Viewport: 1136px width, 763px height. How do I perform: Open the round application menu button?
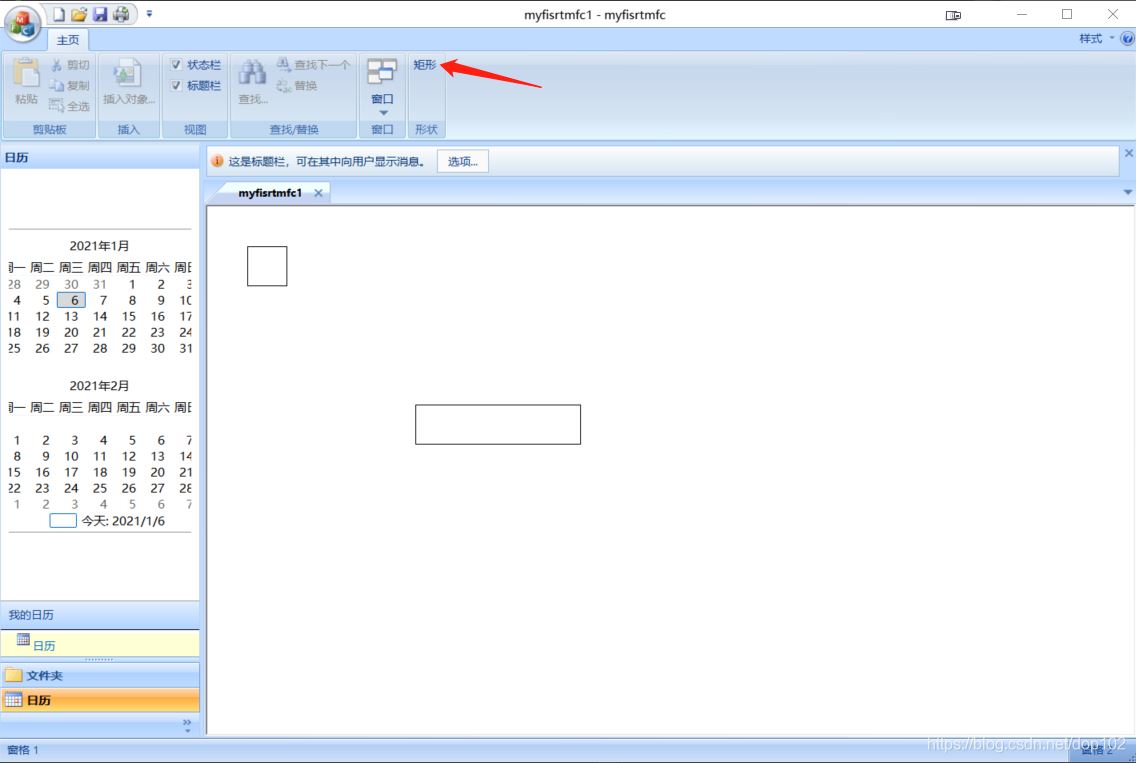click(x=22, y=22)
